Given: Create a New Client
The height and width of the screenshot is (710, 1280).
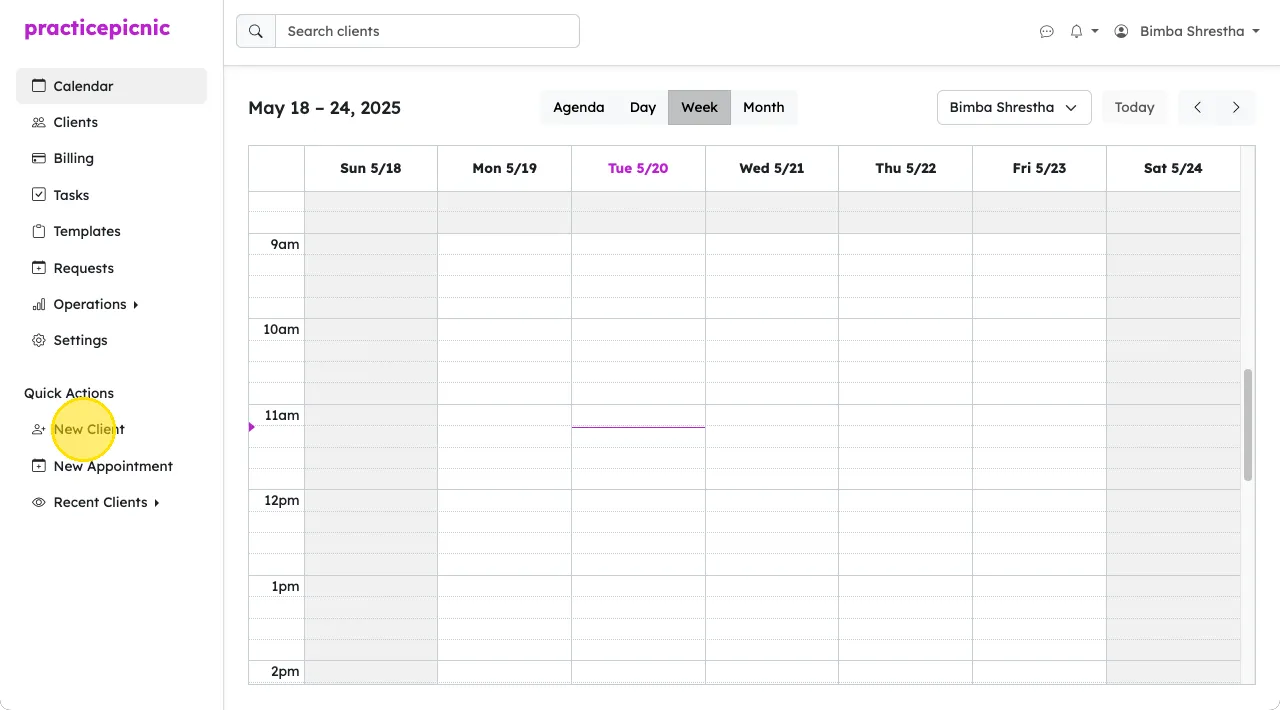Looking at the screenshot, I should [x=89, y=429].
